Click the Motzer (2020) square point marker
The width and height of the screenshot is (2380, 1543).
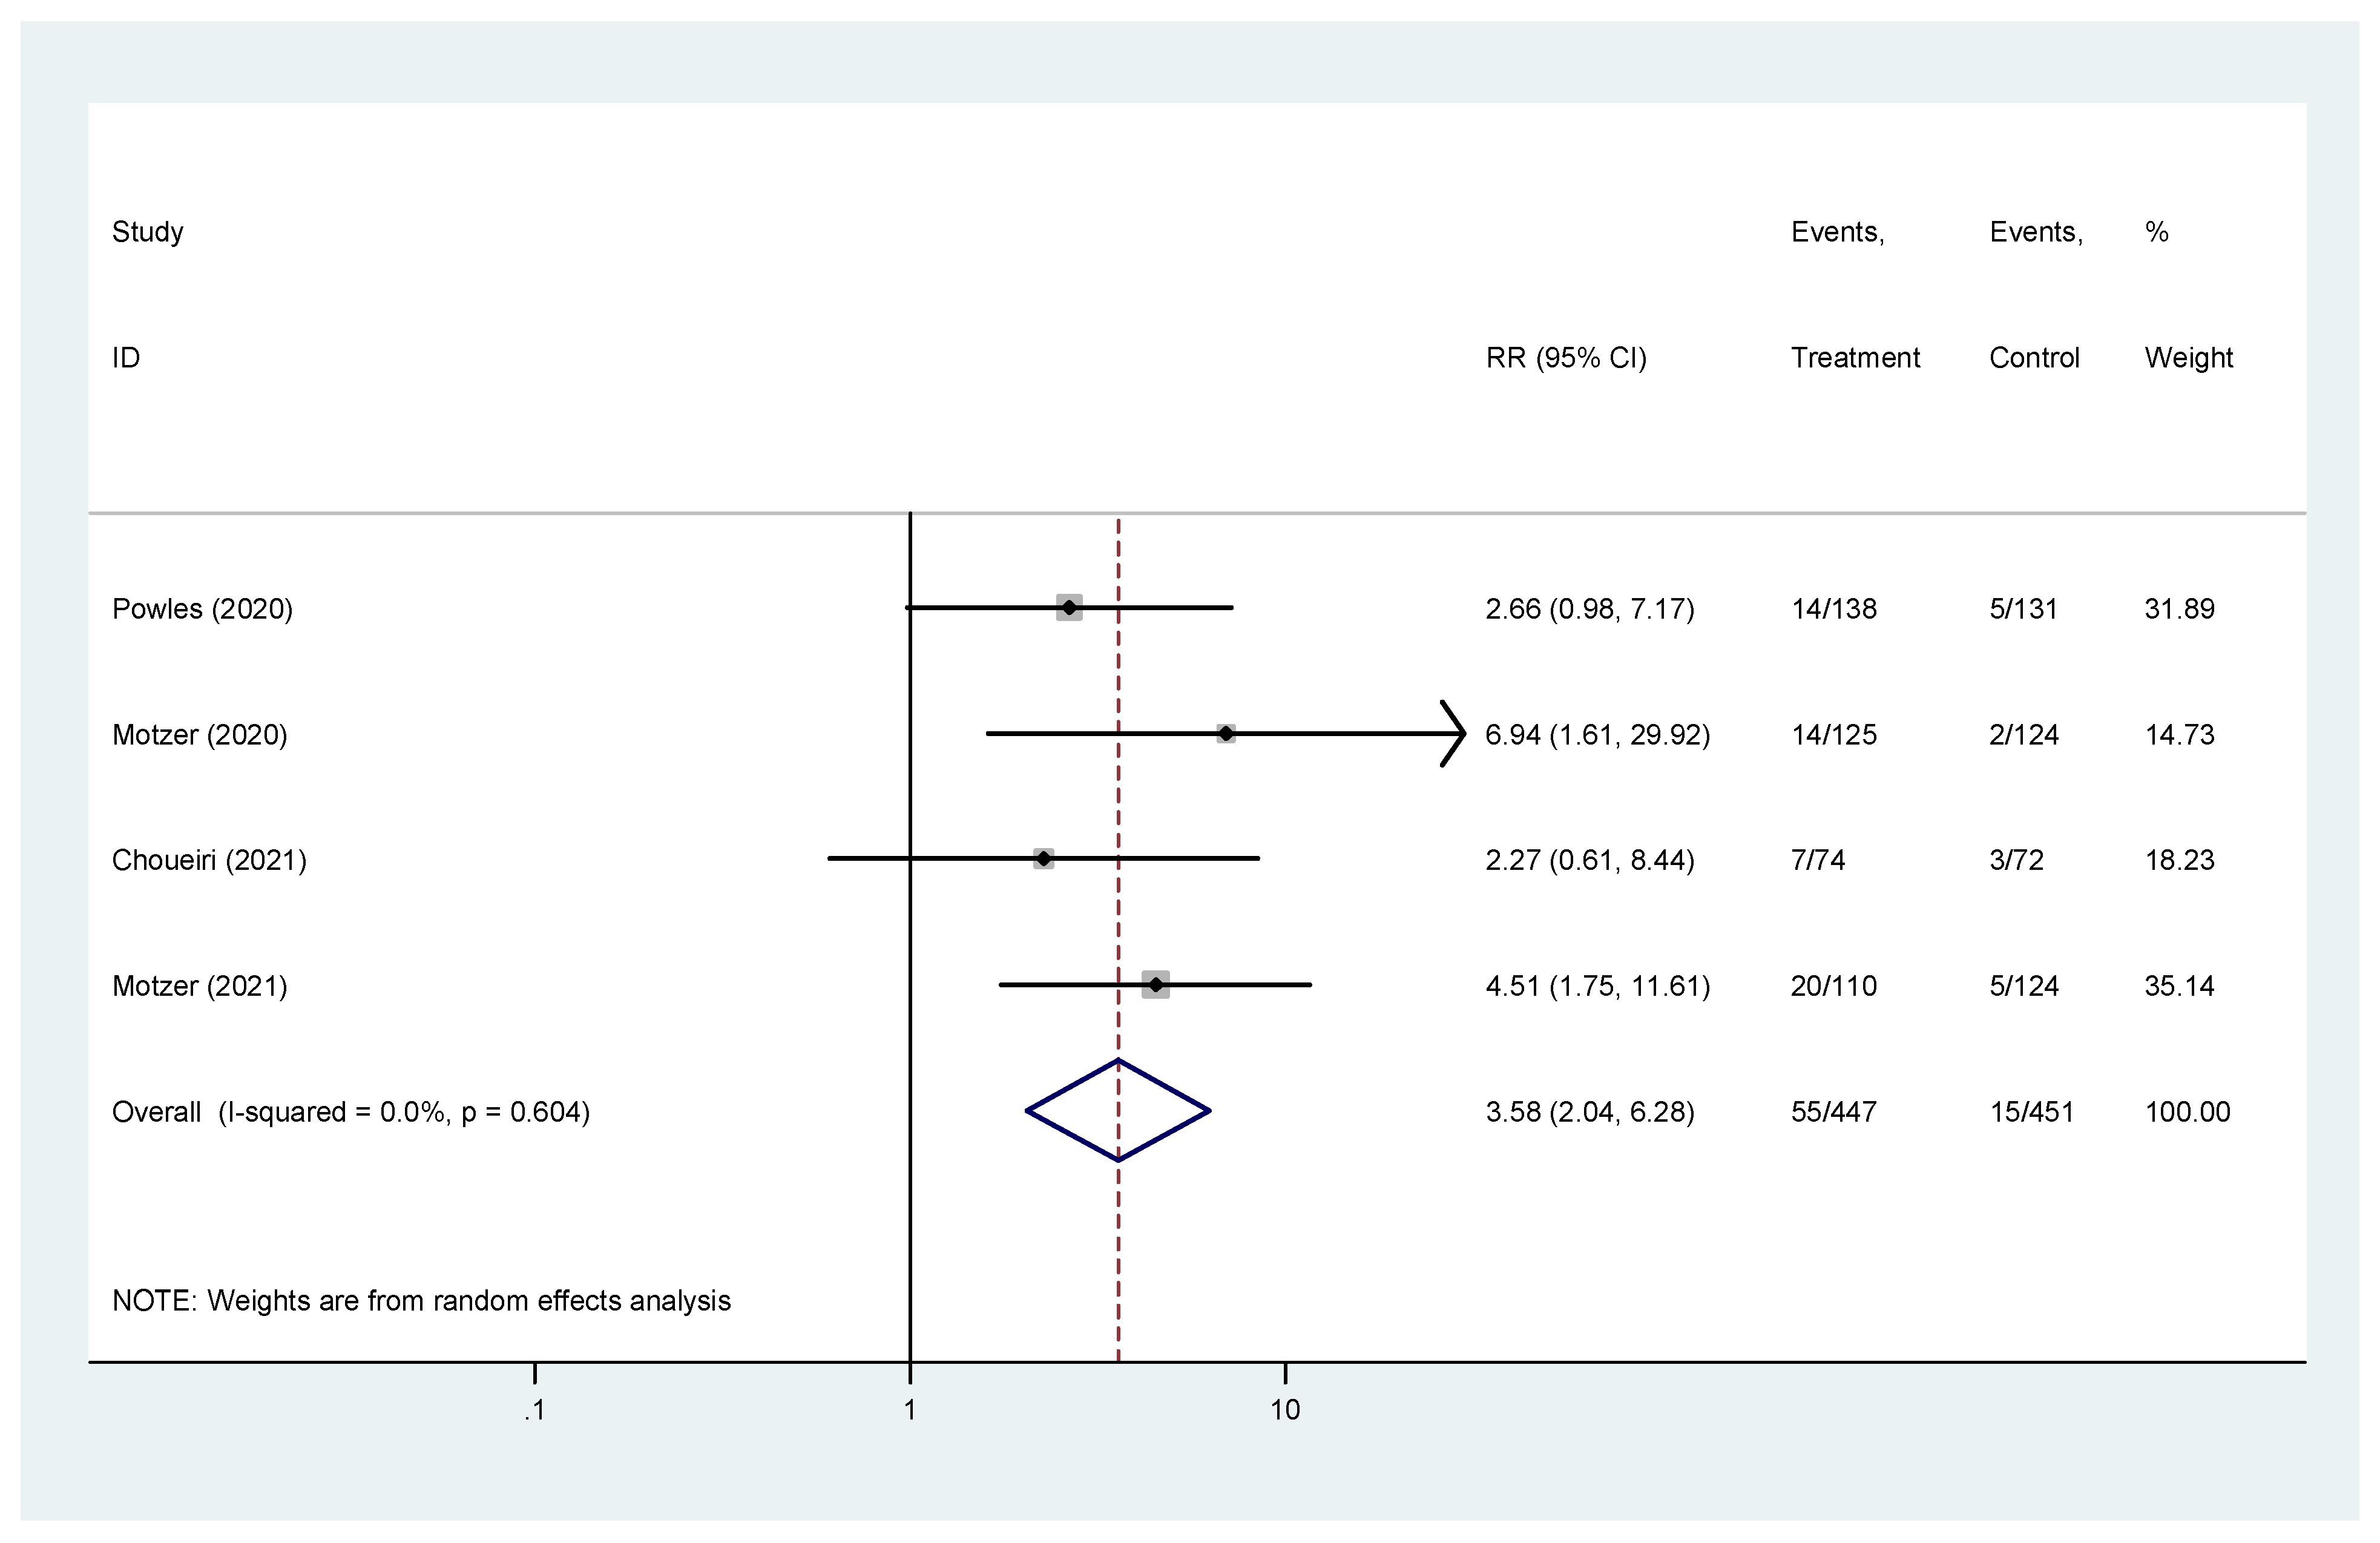(x=1226, y=733)
